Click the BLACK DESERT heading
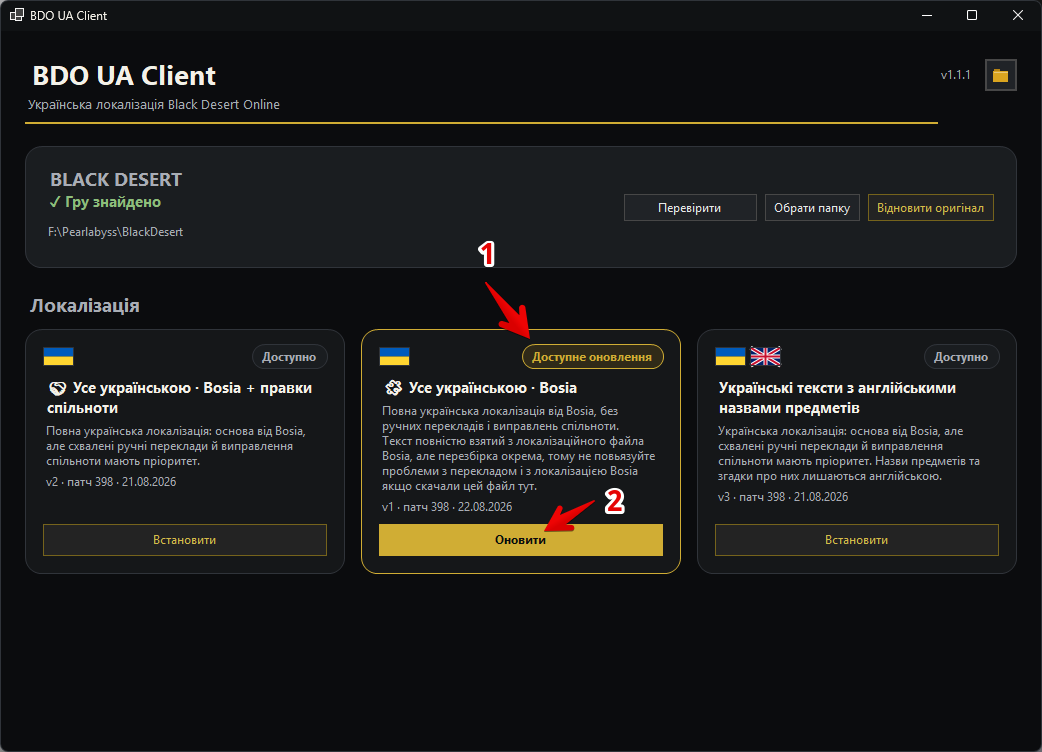 [116, 179]
